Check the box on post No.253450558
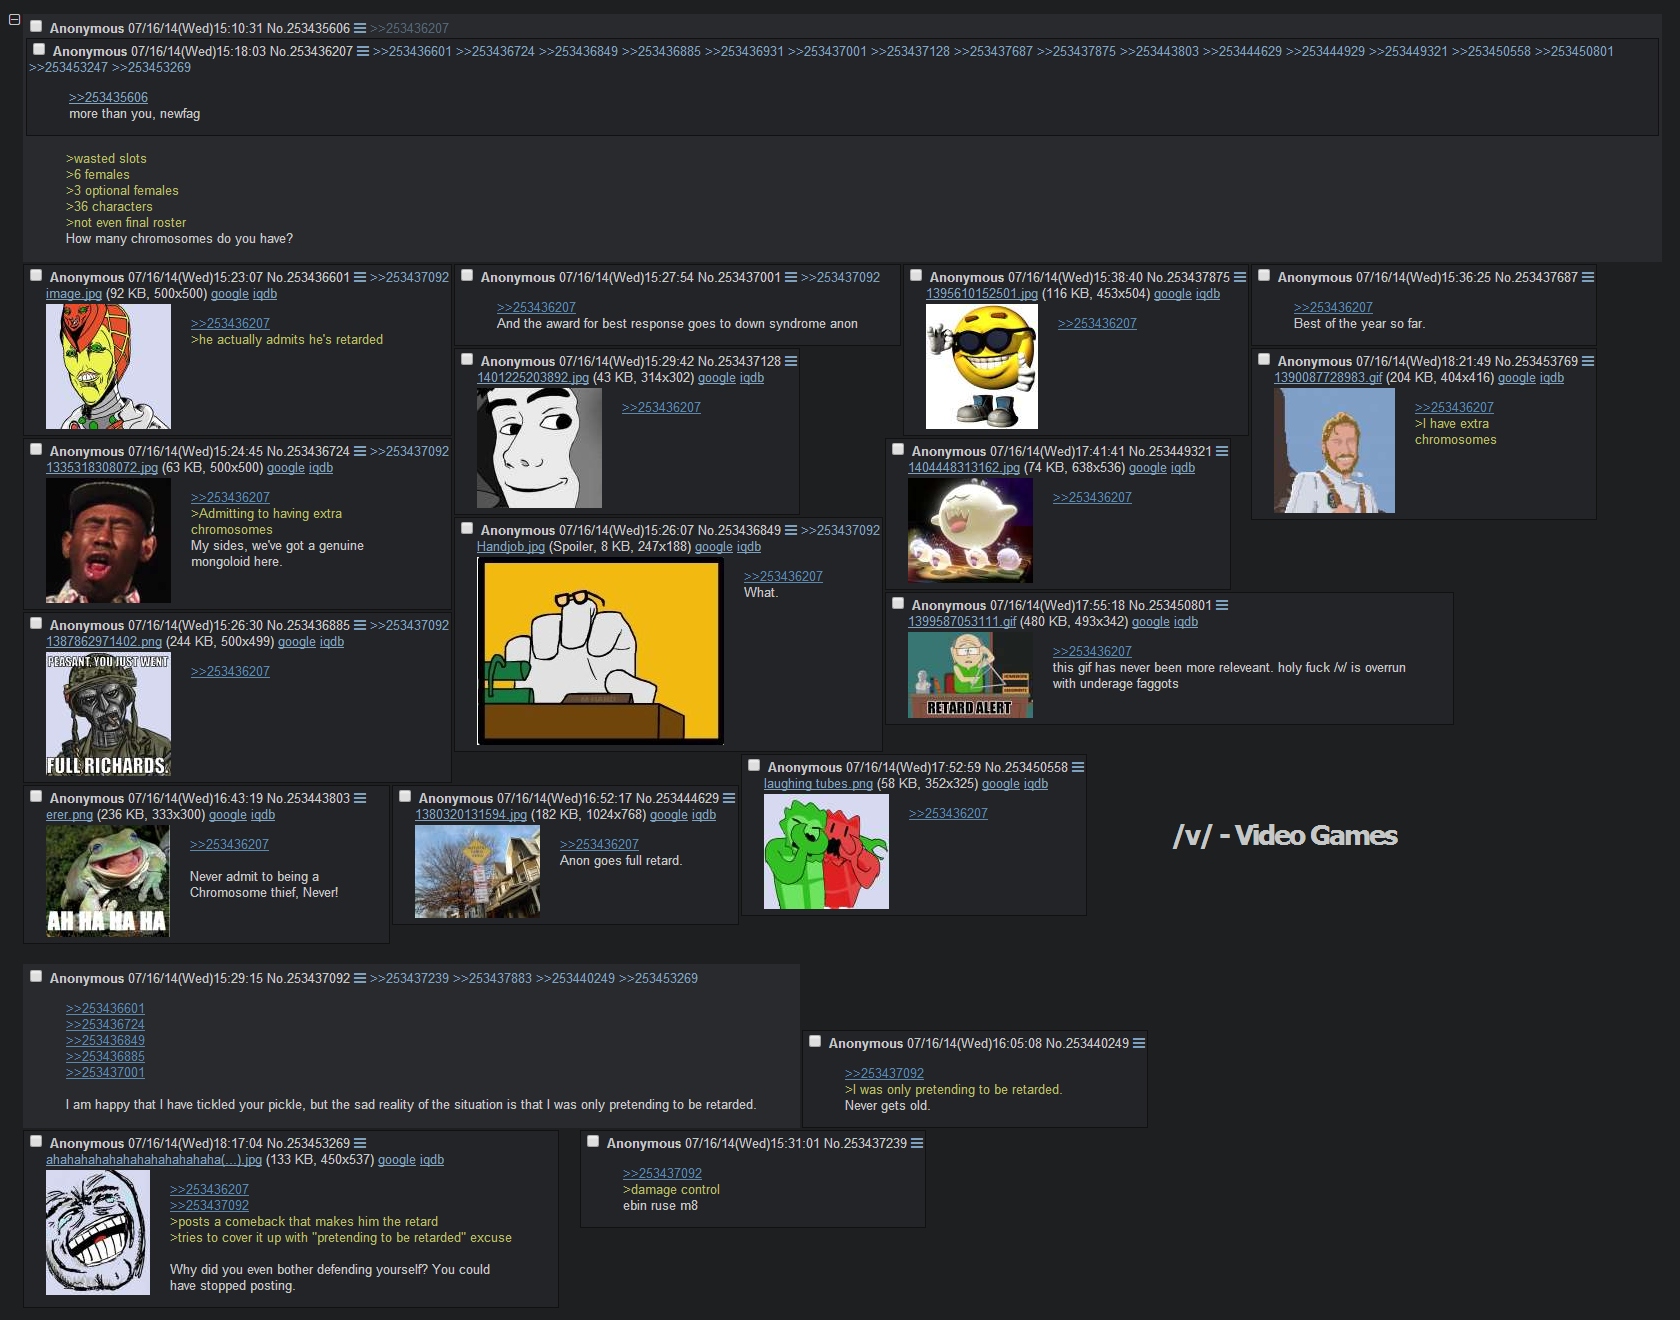The width and height of the screenshot is (1680, 1320). coord(754,765)
